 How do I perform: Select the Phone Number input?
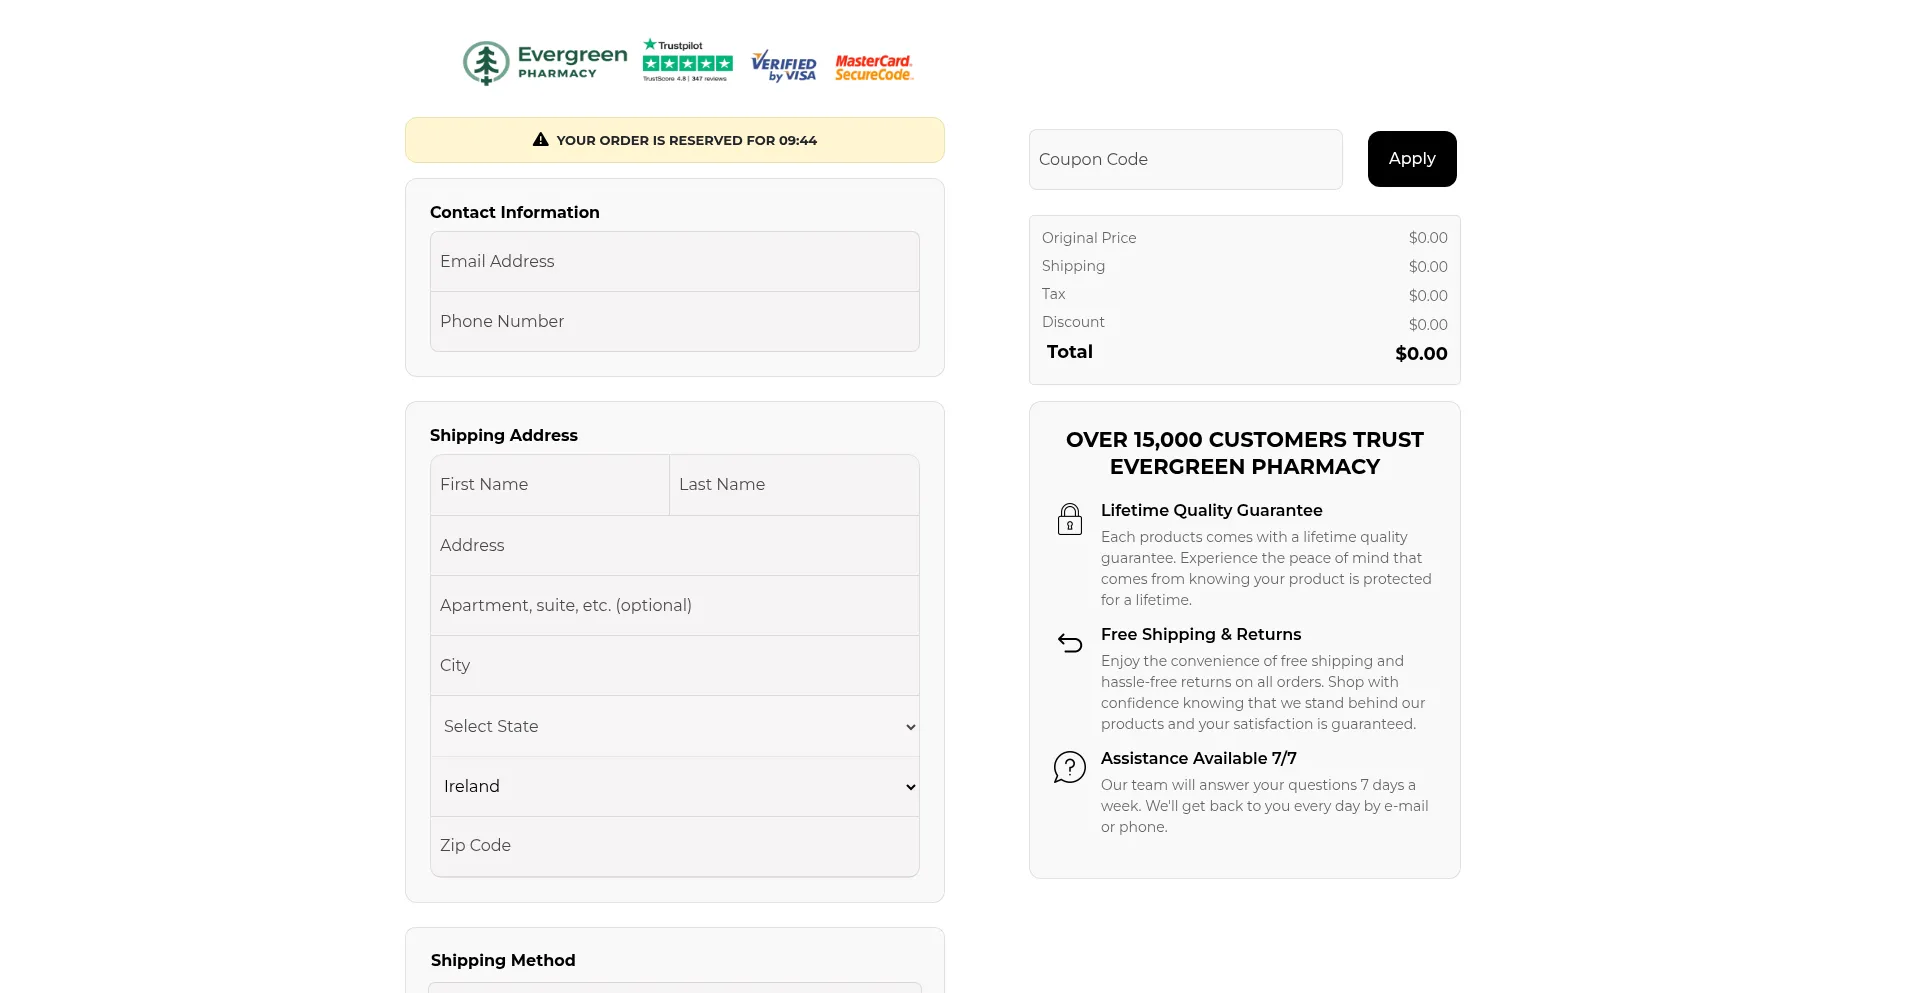point(675,321)
